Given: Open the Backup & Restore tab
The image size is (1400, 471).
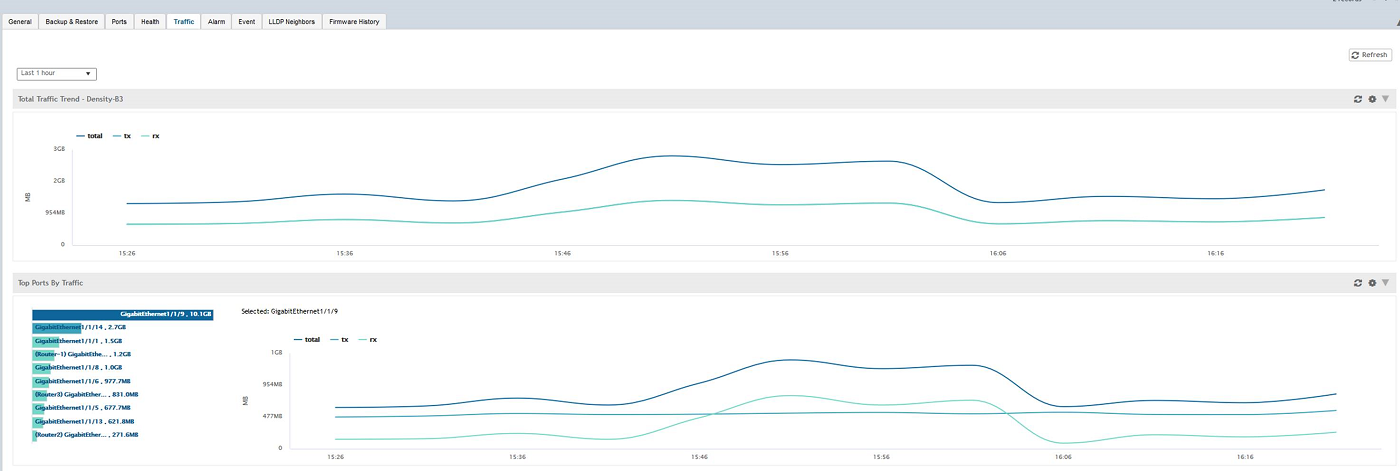Looking at the screenshot, I should (x=72, y=21).
